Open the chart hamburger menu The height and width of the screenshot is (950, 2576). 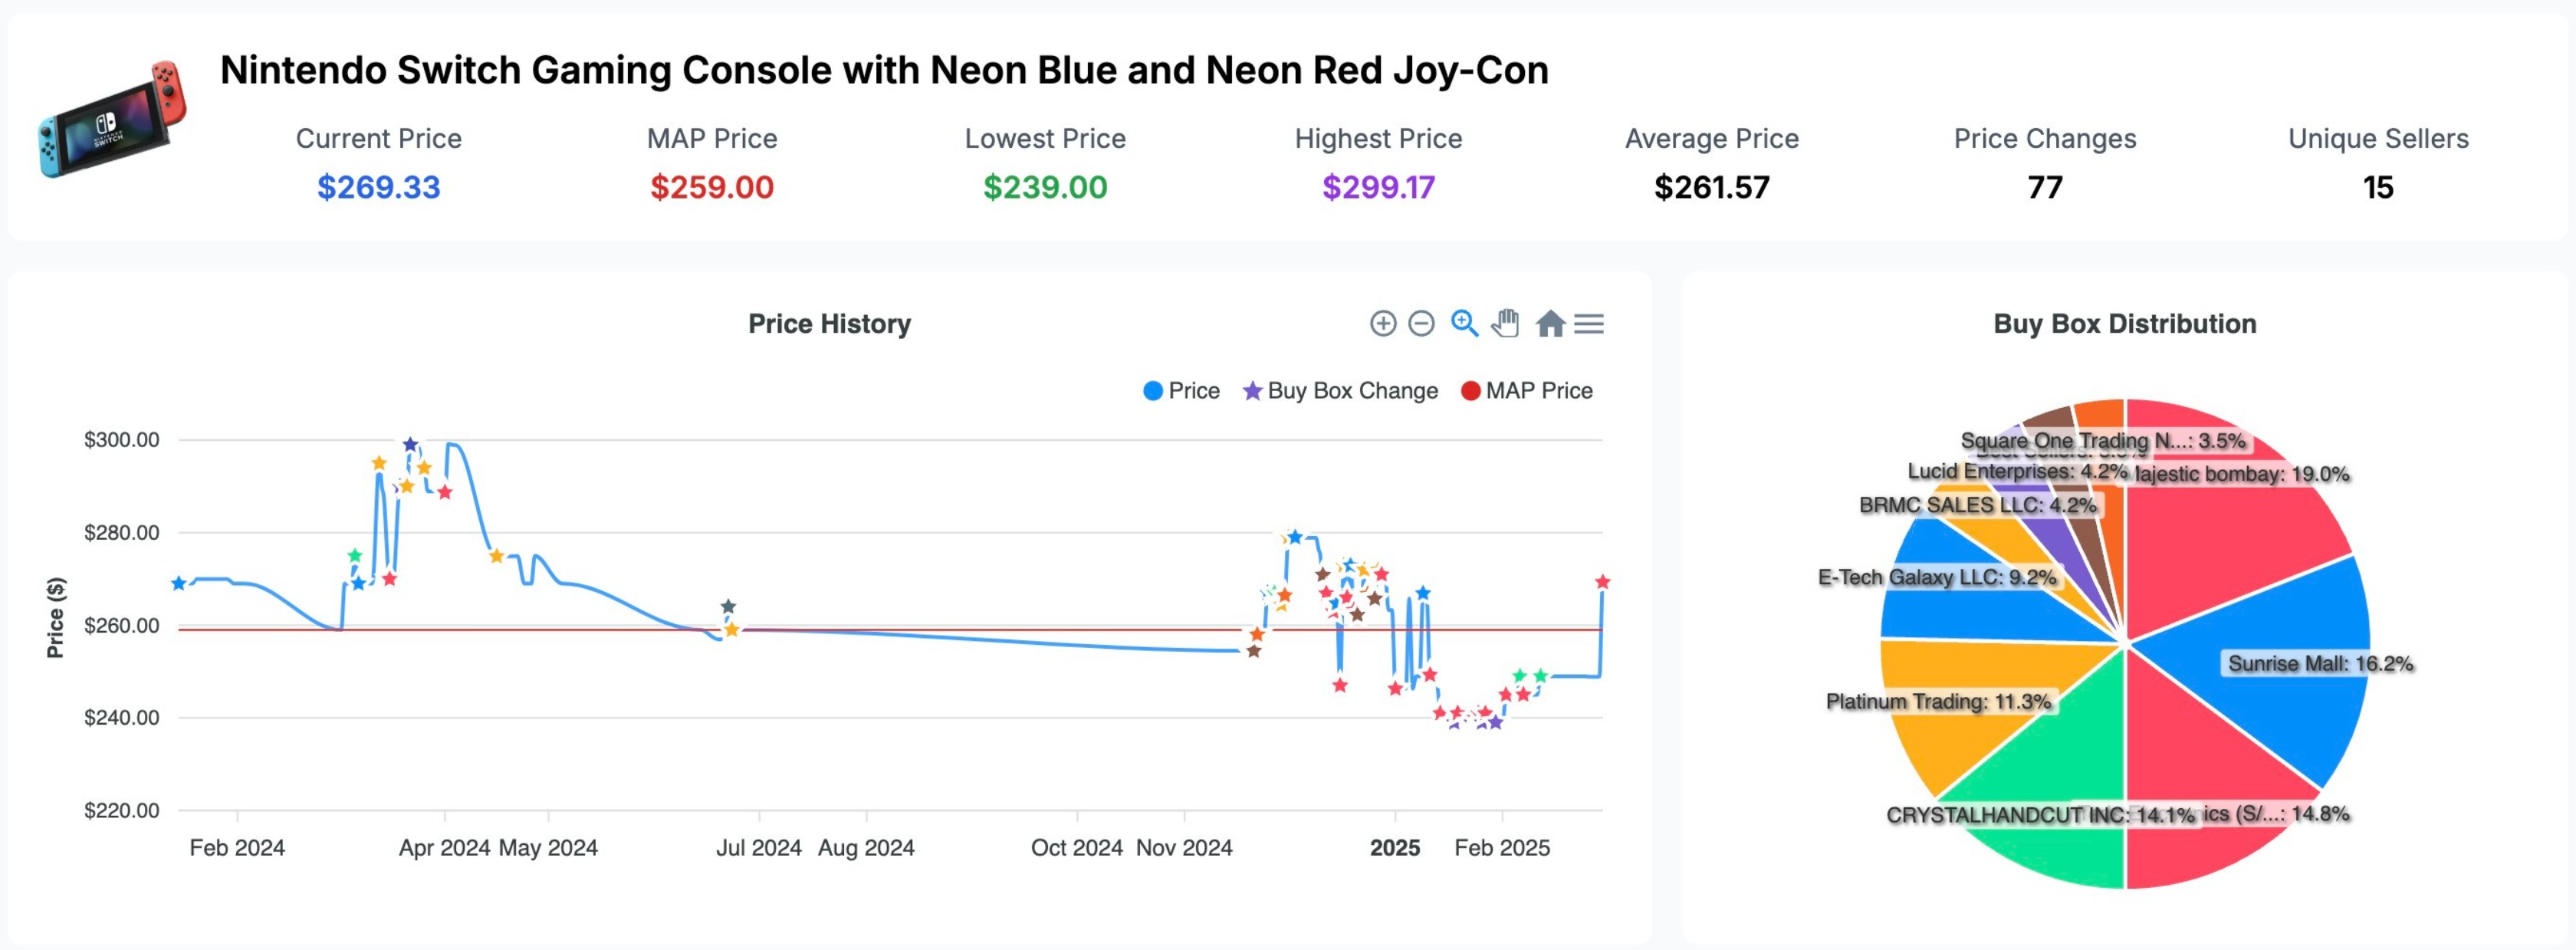[1589, 323]
